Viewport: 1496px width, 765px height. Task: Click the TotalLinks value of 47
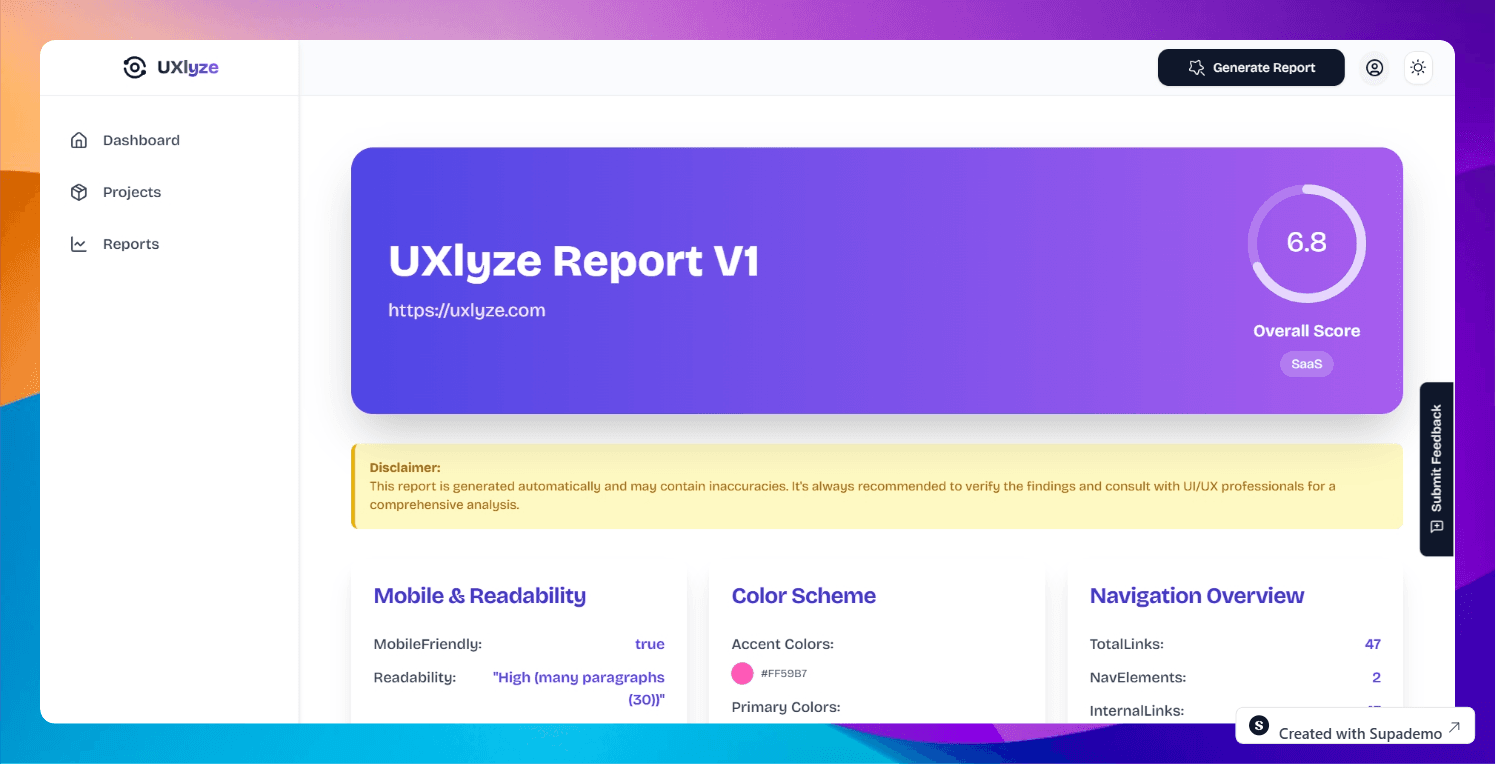click(x=1373, y=644)
